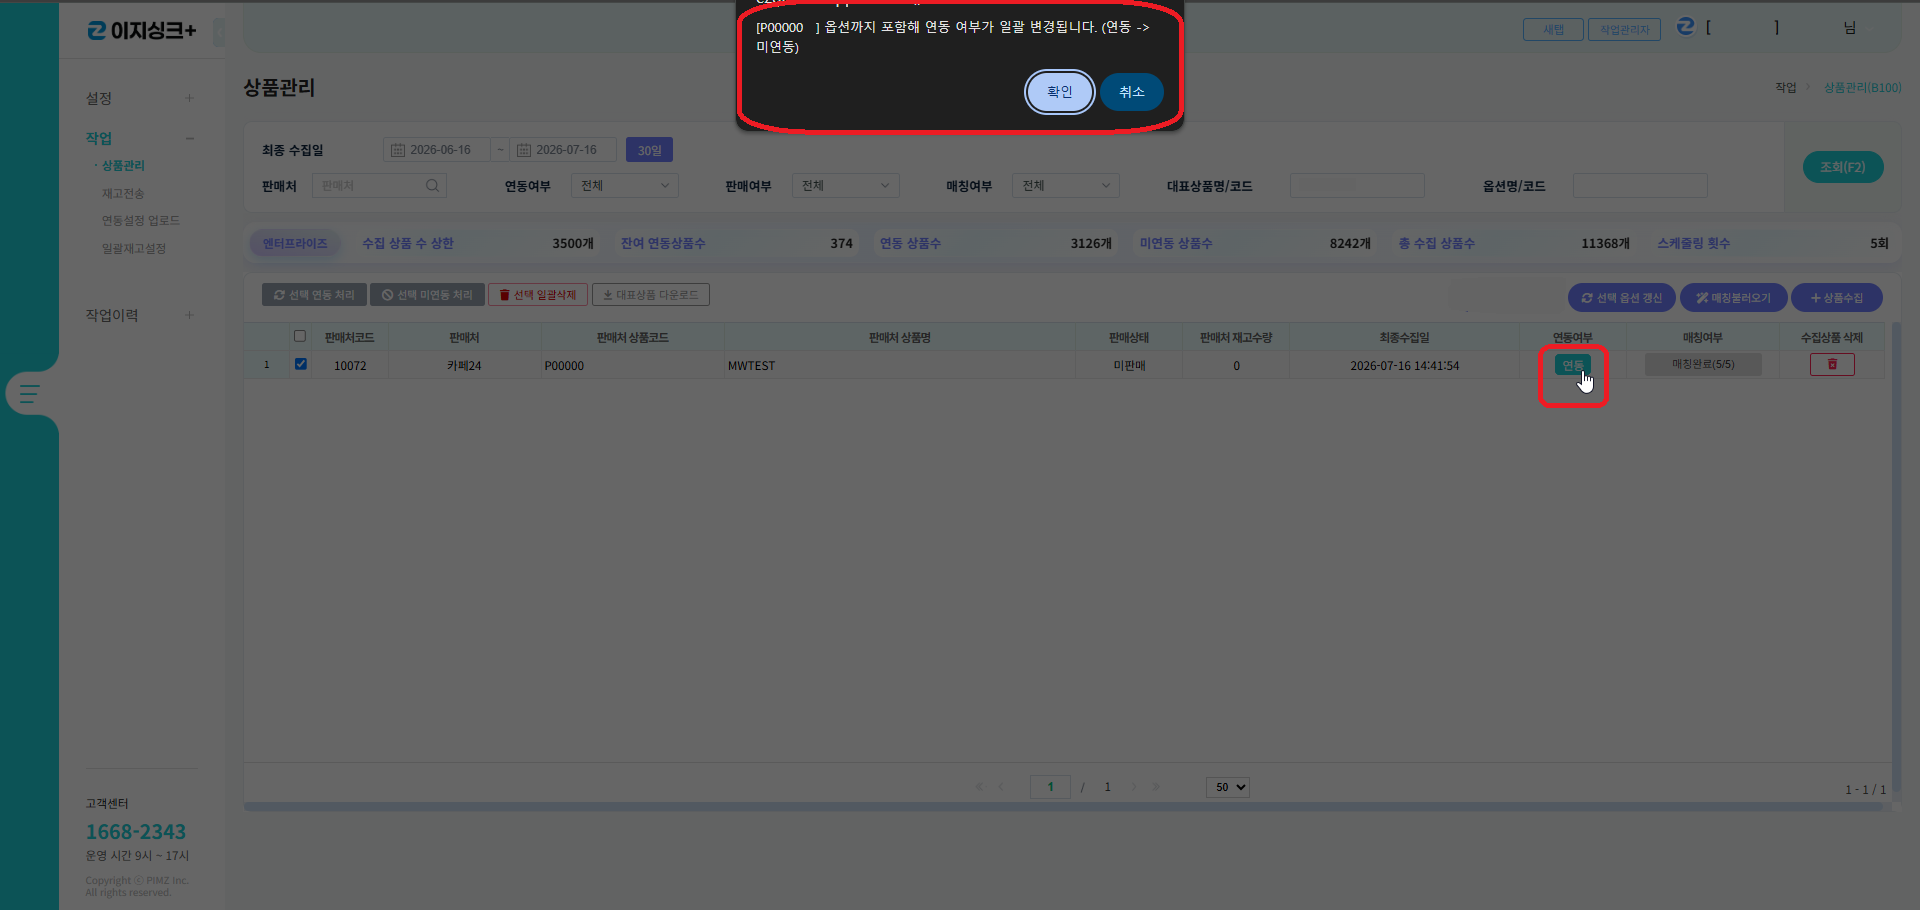Screen dimensions: 1920x910
Task: Click the 엔터프라이즈 plan badge
Action: pos(295,243)
